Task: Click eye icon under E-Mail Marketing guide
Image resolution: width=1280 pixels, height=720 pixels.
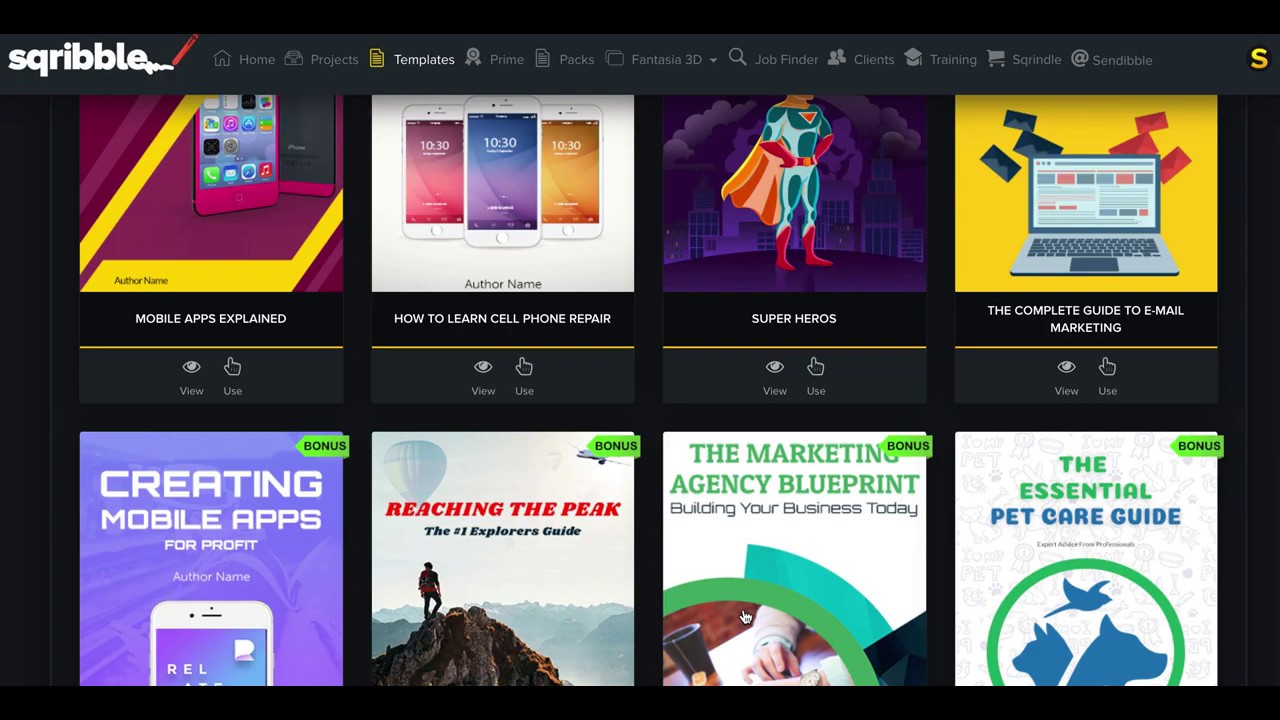Action: pyautogui.click(x=1066, y=367)
